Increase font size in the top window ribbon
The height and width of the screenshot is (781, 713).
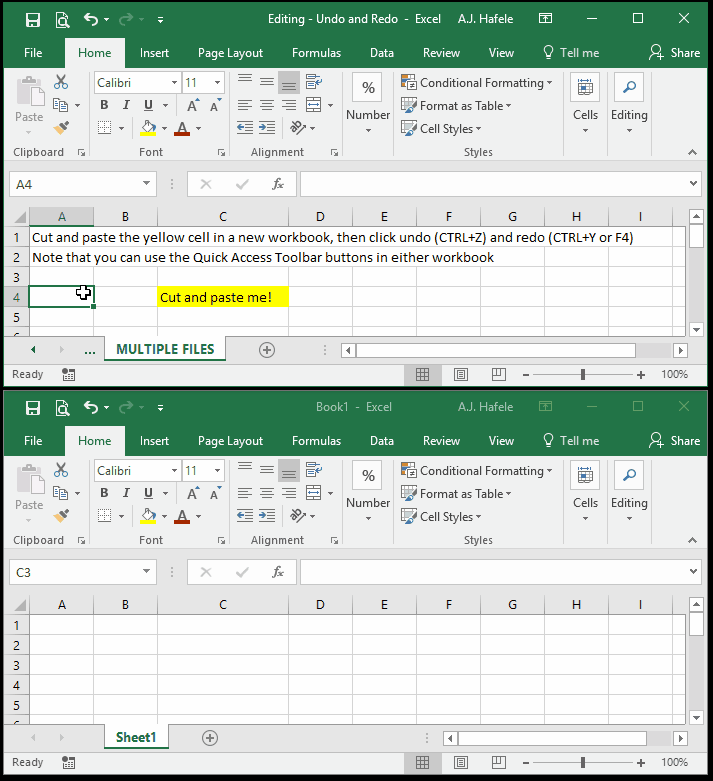[193, 105]
